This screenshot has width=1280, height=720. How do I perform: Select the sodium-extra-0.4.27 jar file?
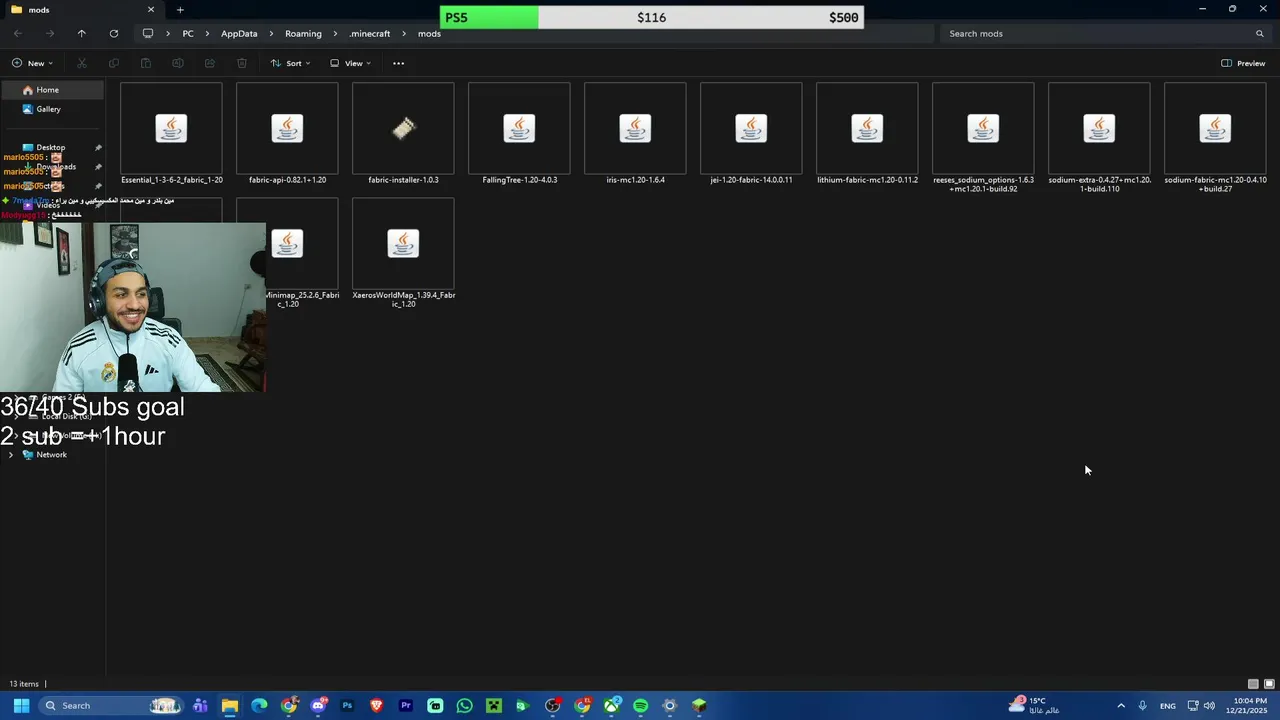(x=1099, y=138)
